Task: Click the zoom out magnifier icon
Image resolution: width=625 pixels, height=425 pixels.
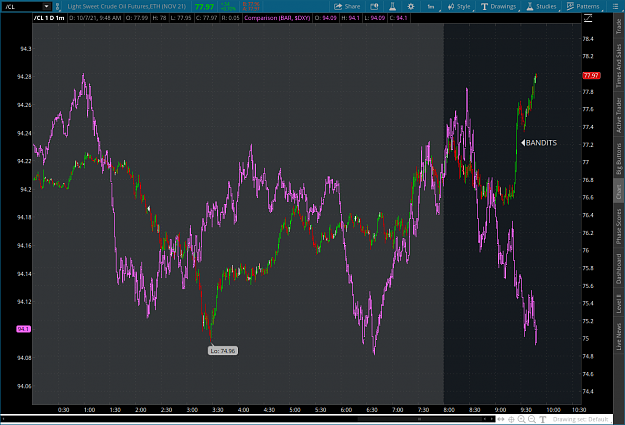Action: tap(532, 419)
